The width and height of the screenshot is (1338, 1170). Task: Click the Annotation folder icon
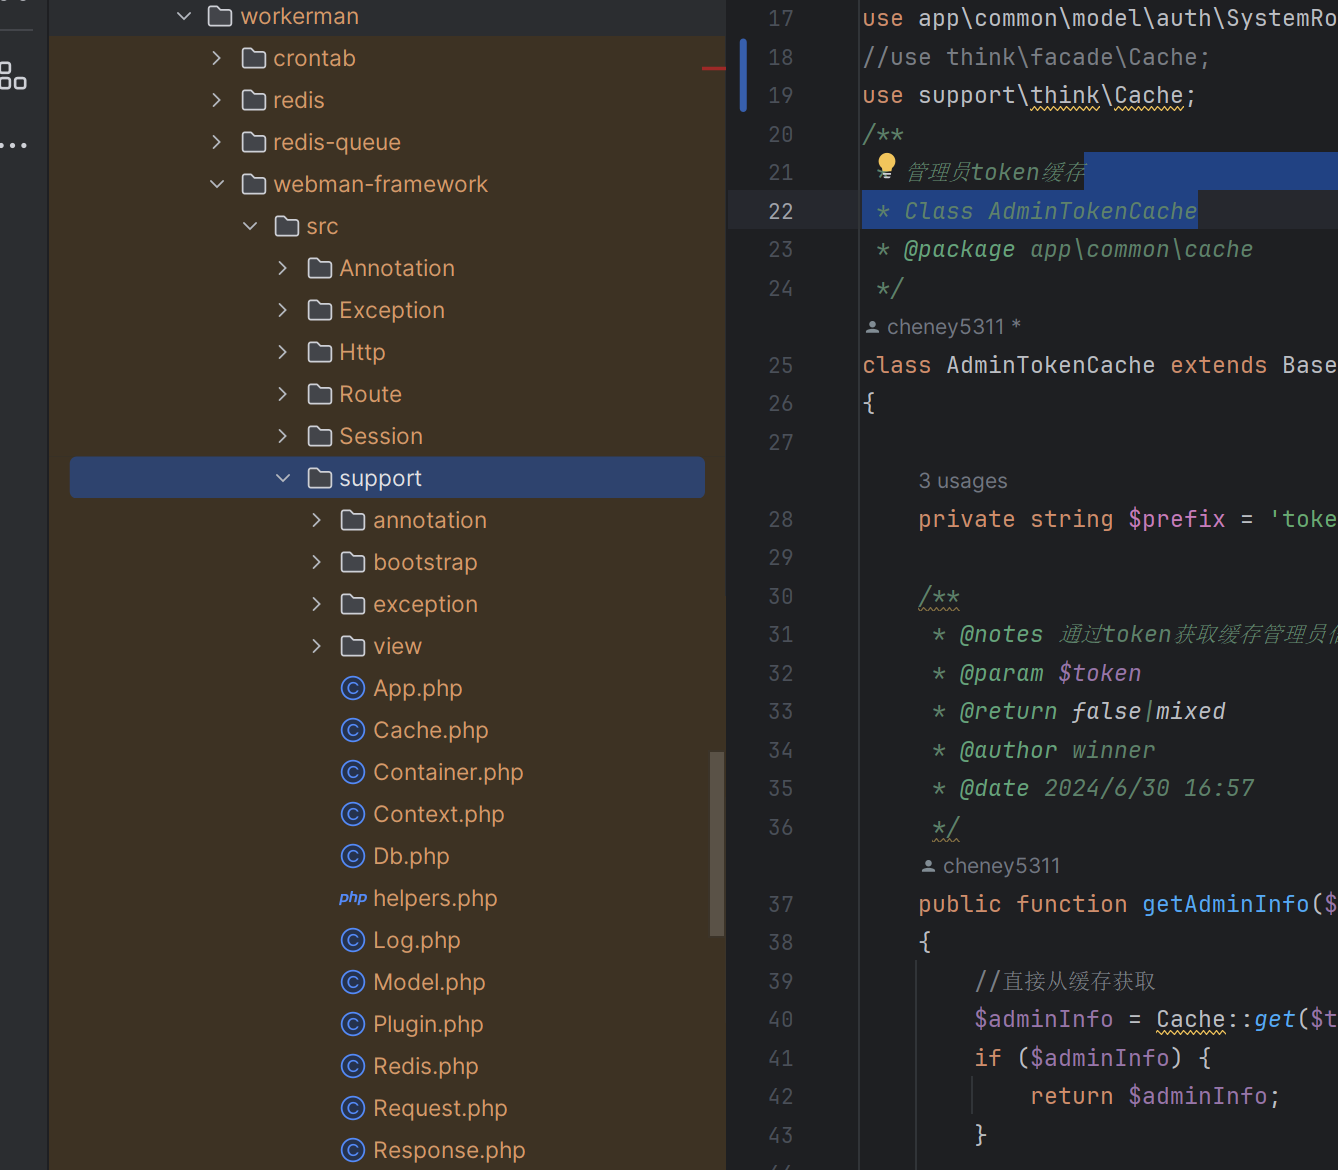click(320, 268)
